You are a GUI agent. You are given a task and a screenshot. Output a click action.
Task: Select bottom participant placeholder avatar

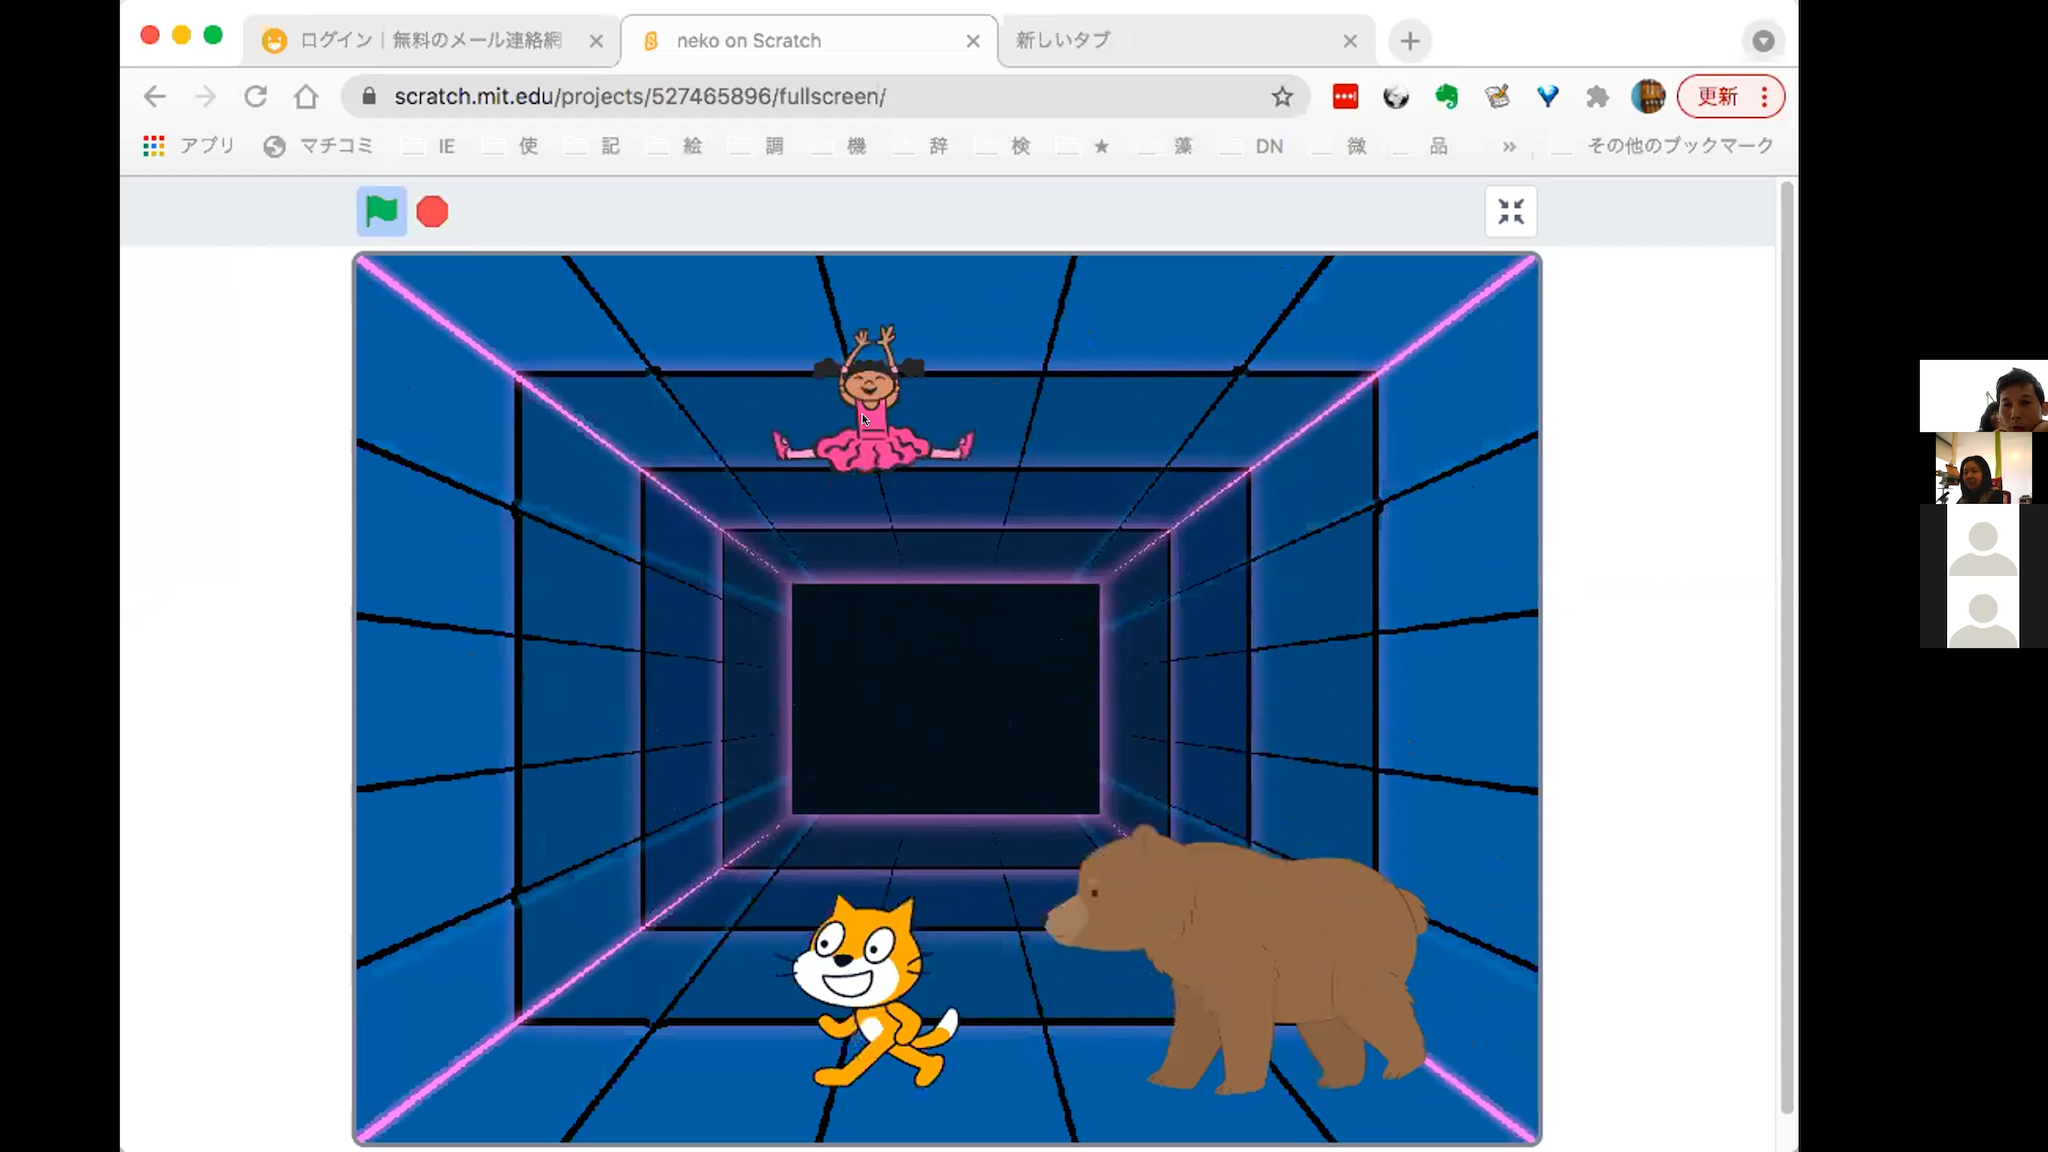click(x=1983, y=612)
